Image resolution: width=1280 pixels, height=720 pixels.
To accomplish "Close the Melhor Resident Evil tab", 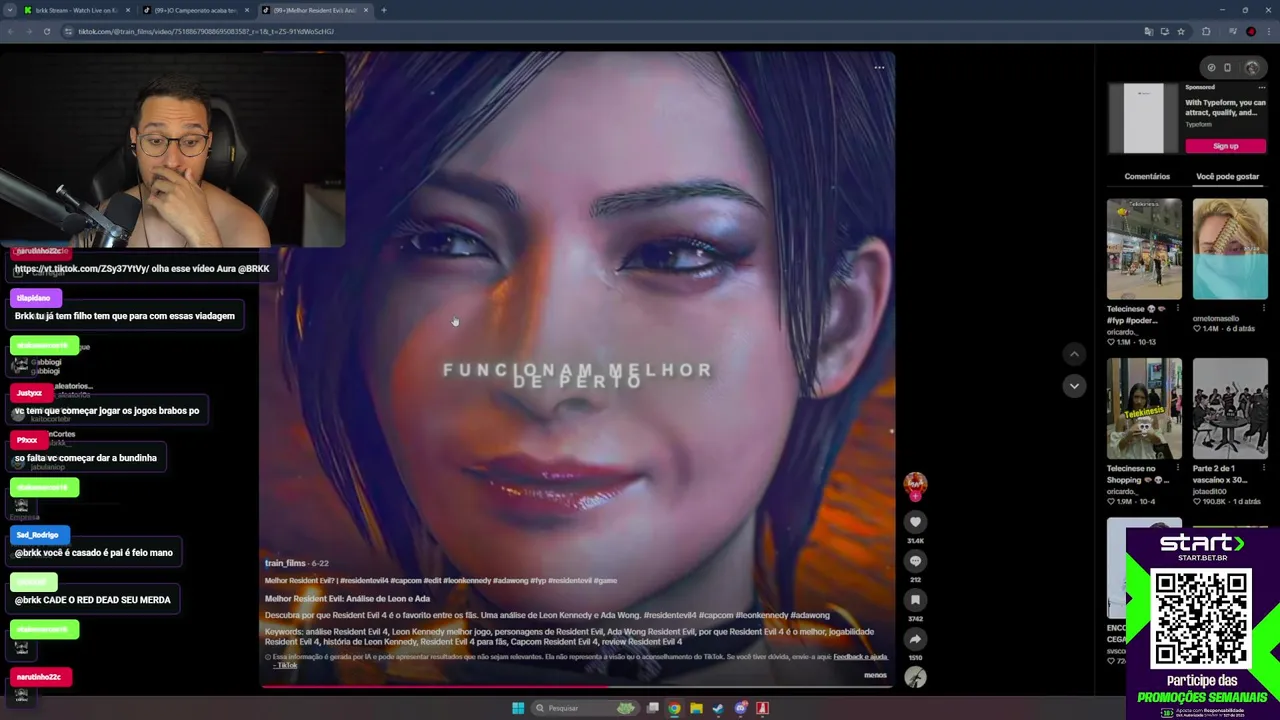I will click(366, 10).
